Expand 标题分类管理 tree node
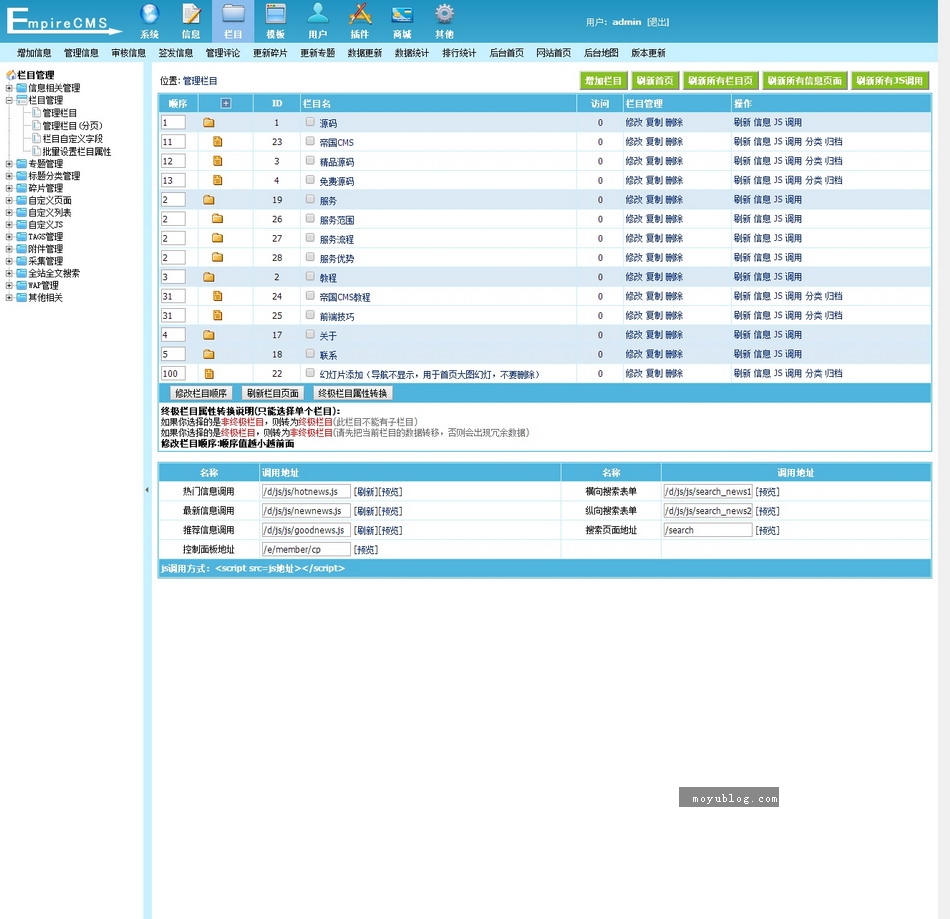 click(x=9, y=176)
